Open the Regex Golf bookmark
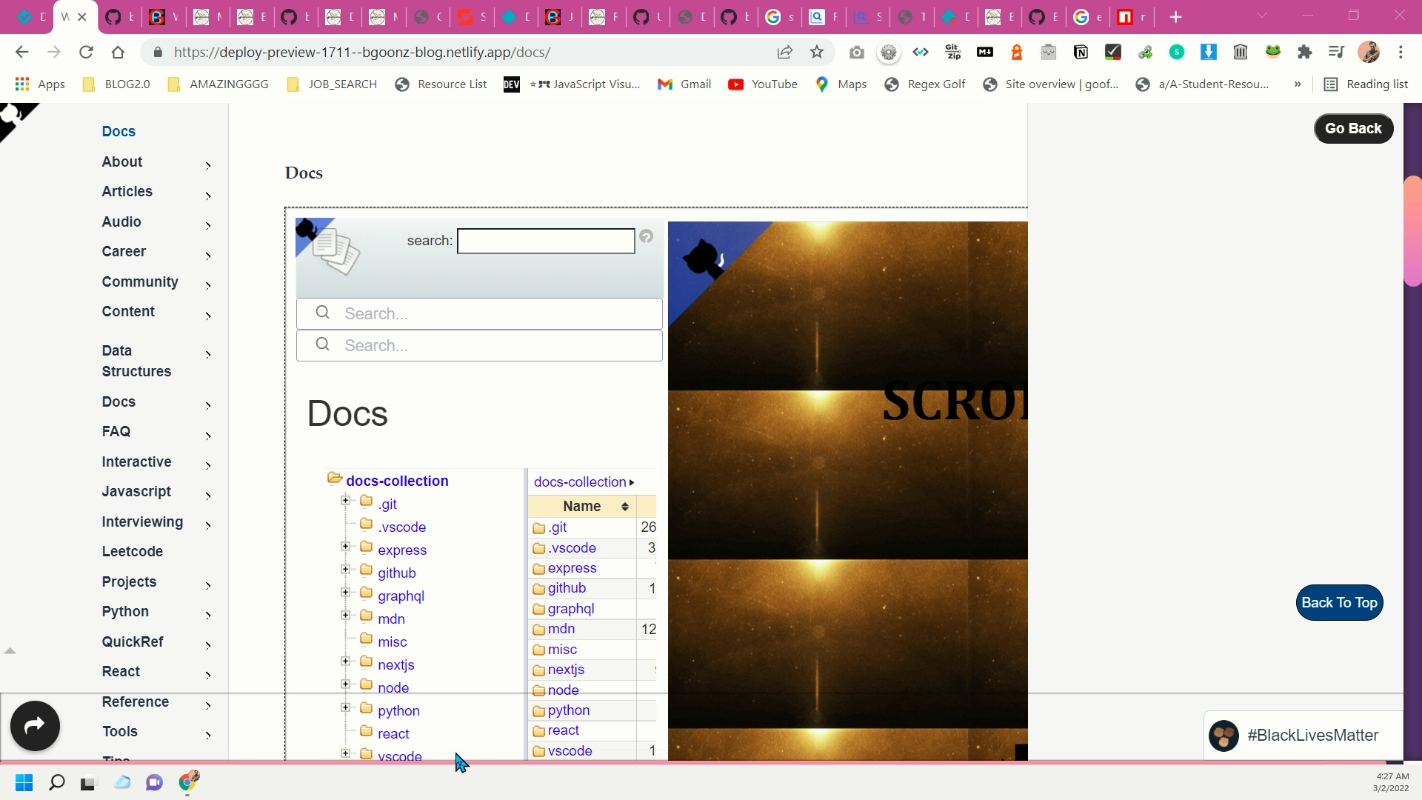Viewport: 1422px width, 800px height. (x=925, y=84)
